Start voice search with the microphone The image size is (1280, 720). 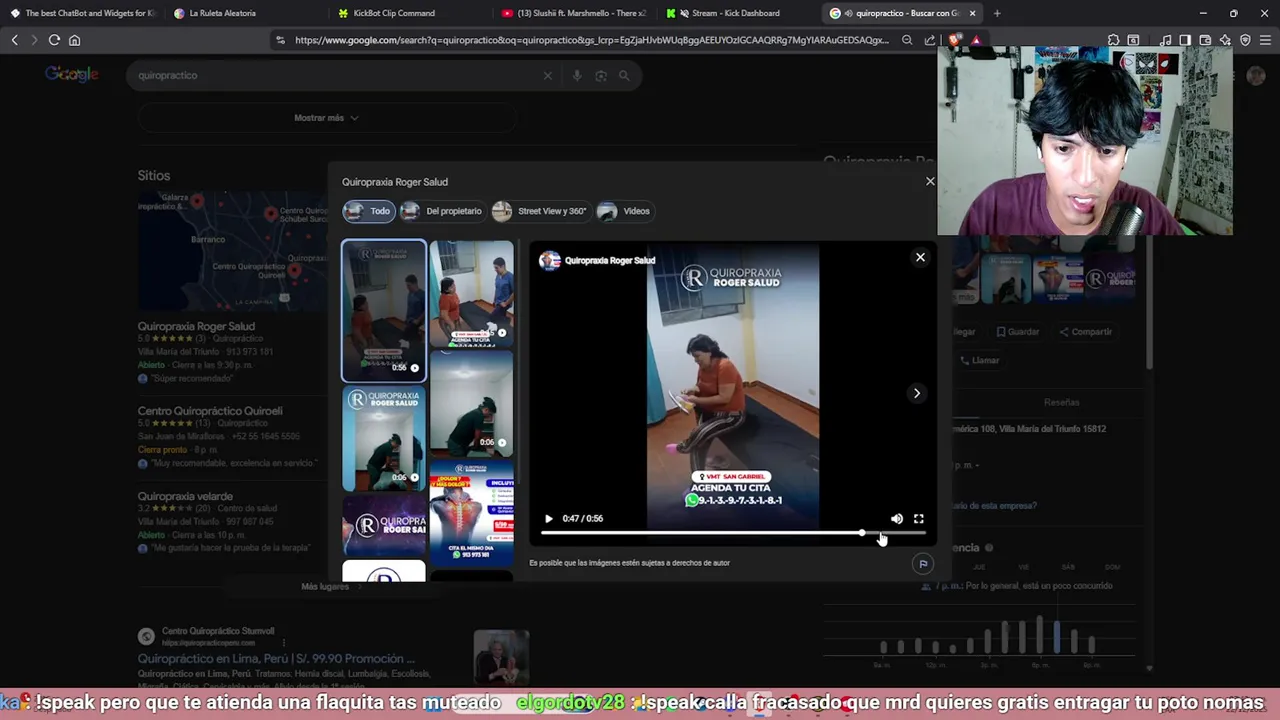577,76
